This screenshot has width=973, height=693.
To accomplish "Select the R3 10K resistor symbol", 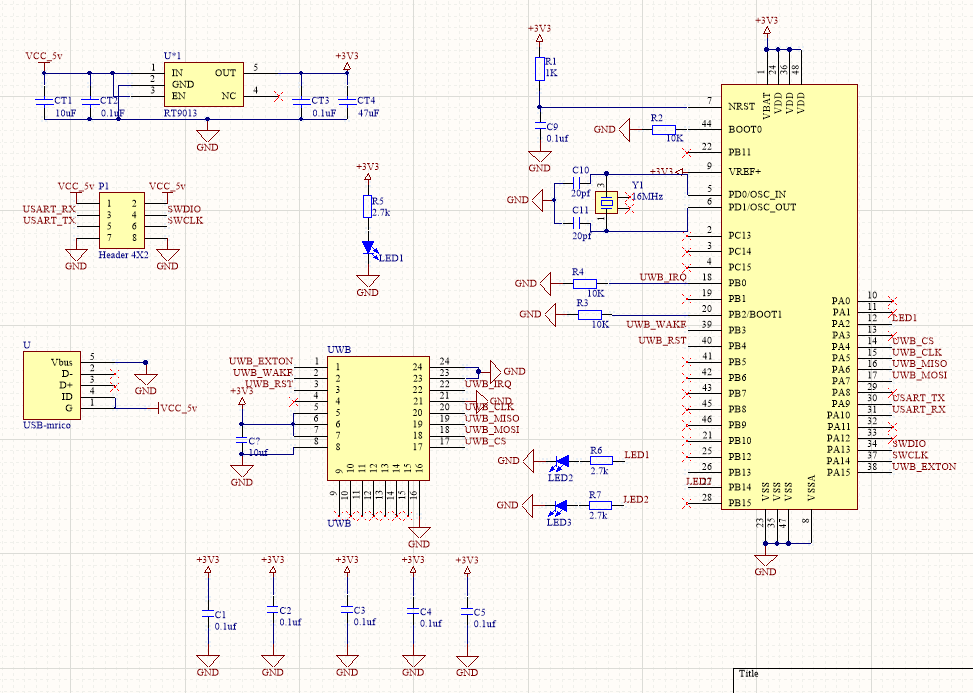I will [590, 315].
